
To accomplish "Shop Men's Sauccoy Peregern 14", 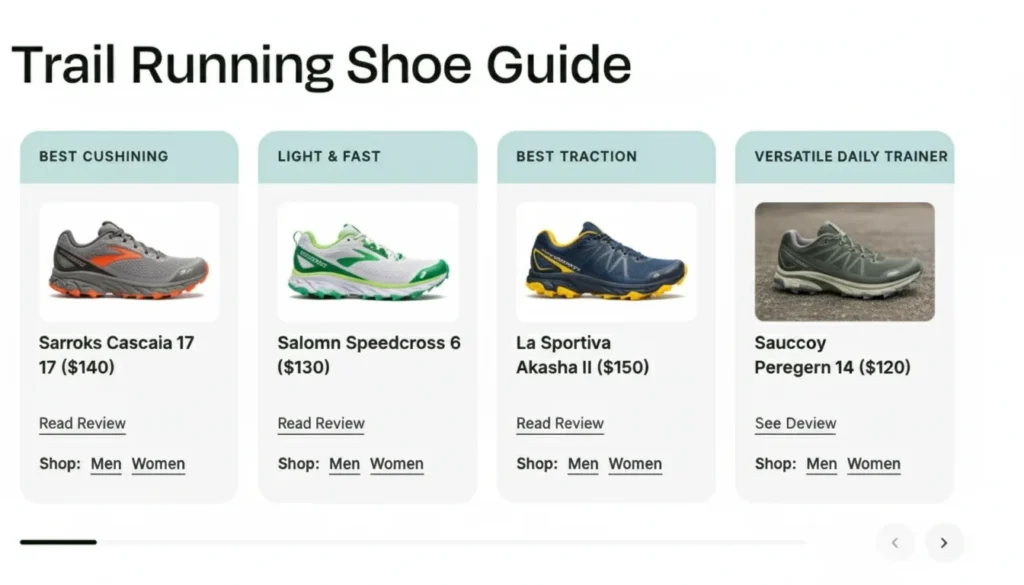I will pos(821,463).
